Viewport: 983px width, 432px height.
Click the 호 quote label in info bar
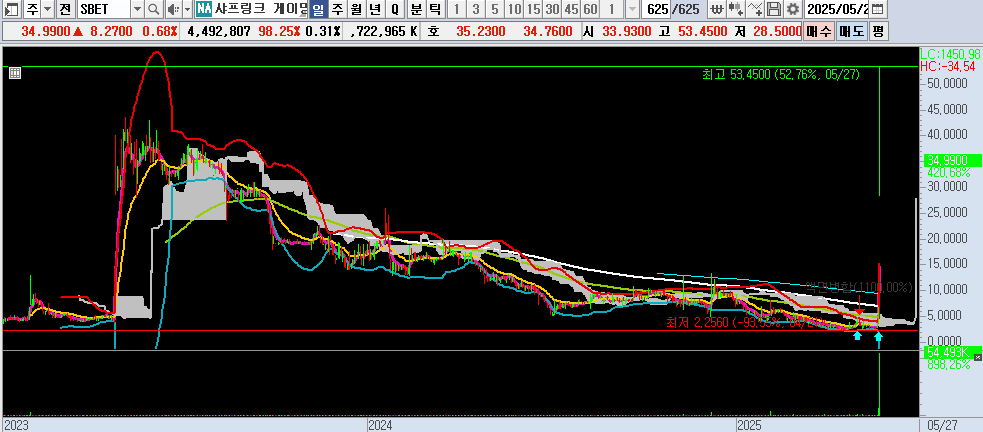tap(433, 31)
